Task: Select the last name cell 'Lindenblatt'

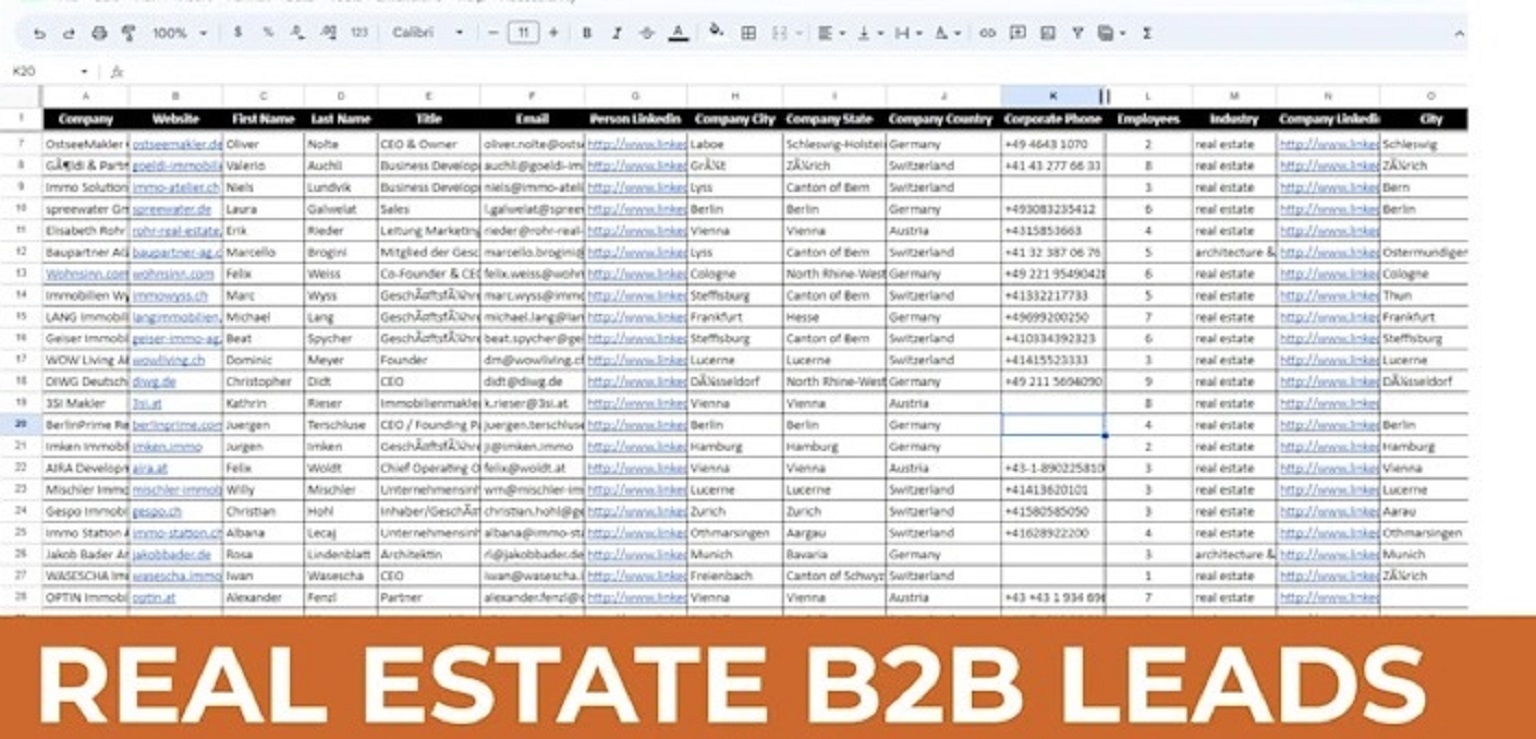Action: pyautogui.click(x=340, y=554)
